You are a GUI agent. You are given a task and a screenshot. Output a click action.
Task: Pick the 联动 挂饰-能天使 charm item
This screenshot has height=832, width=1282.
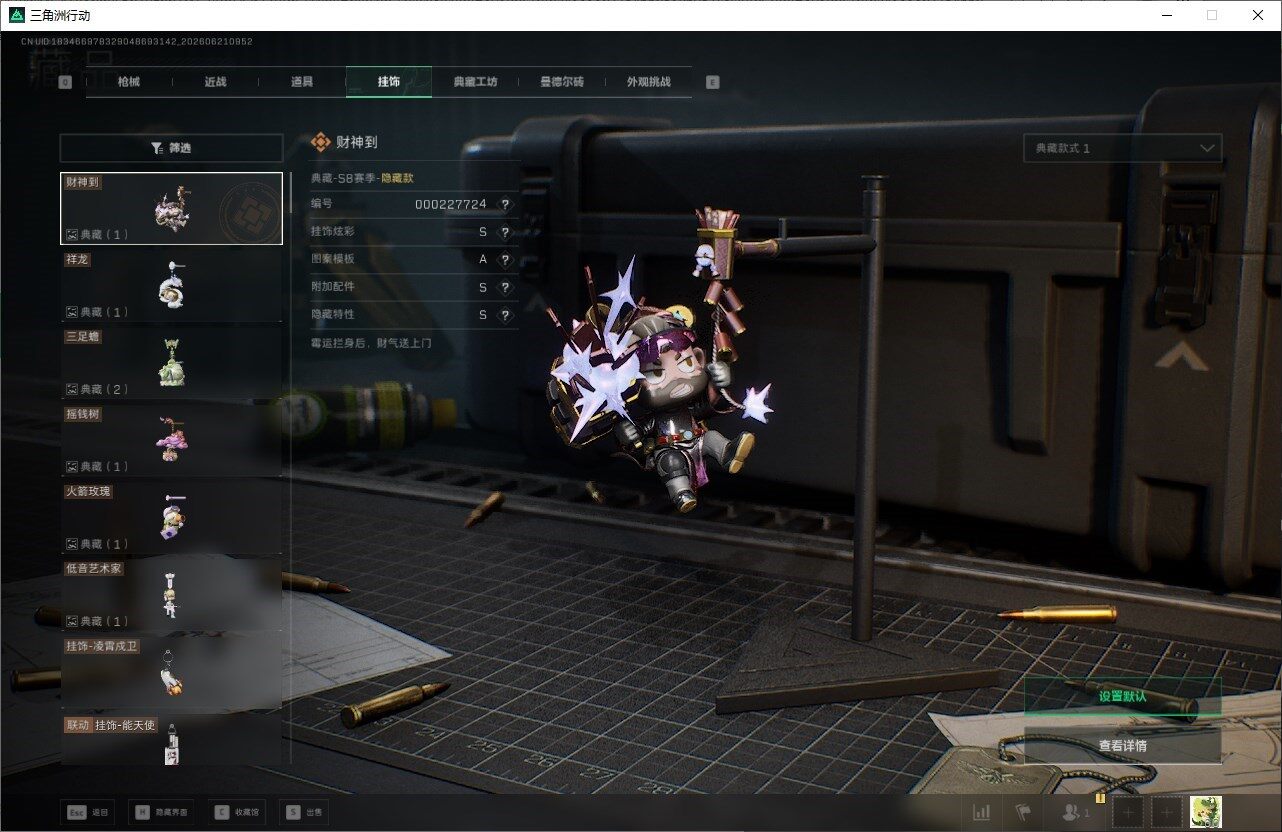[x=171, y=740]
